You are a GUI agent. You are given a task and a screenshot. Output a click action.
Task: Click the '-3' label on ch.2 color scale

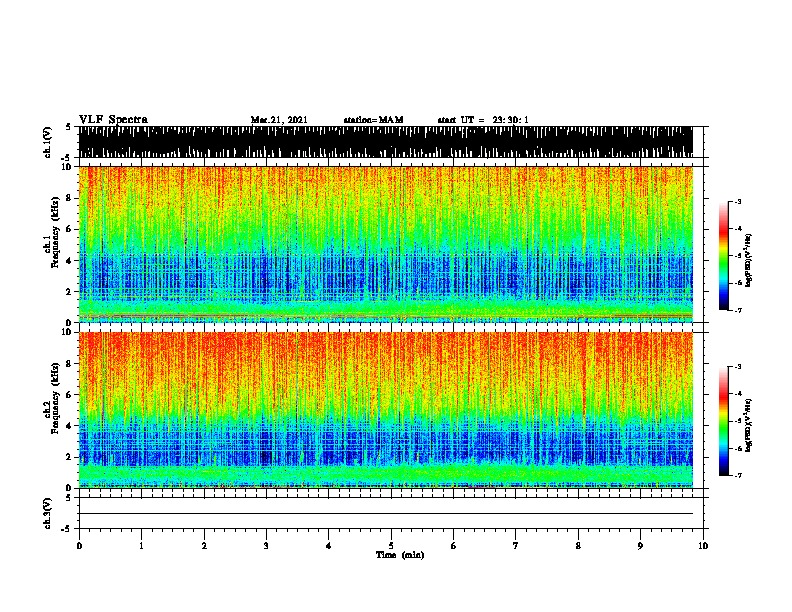click(737, 367)
